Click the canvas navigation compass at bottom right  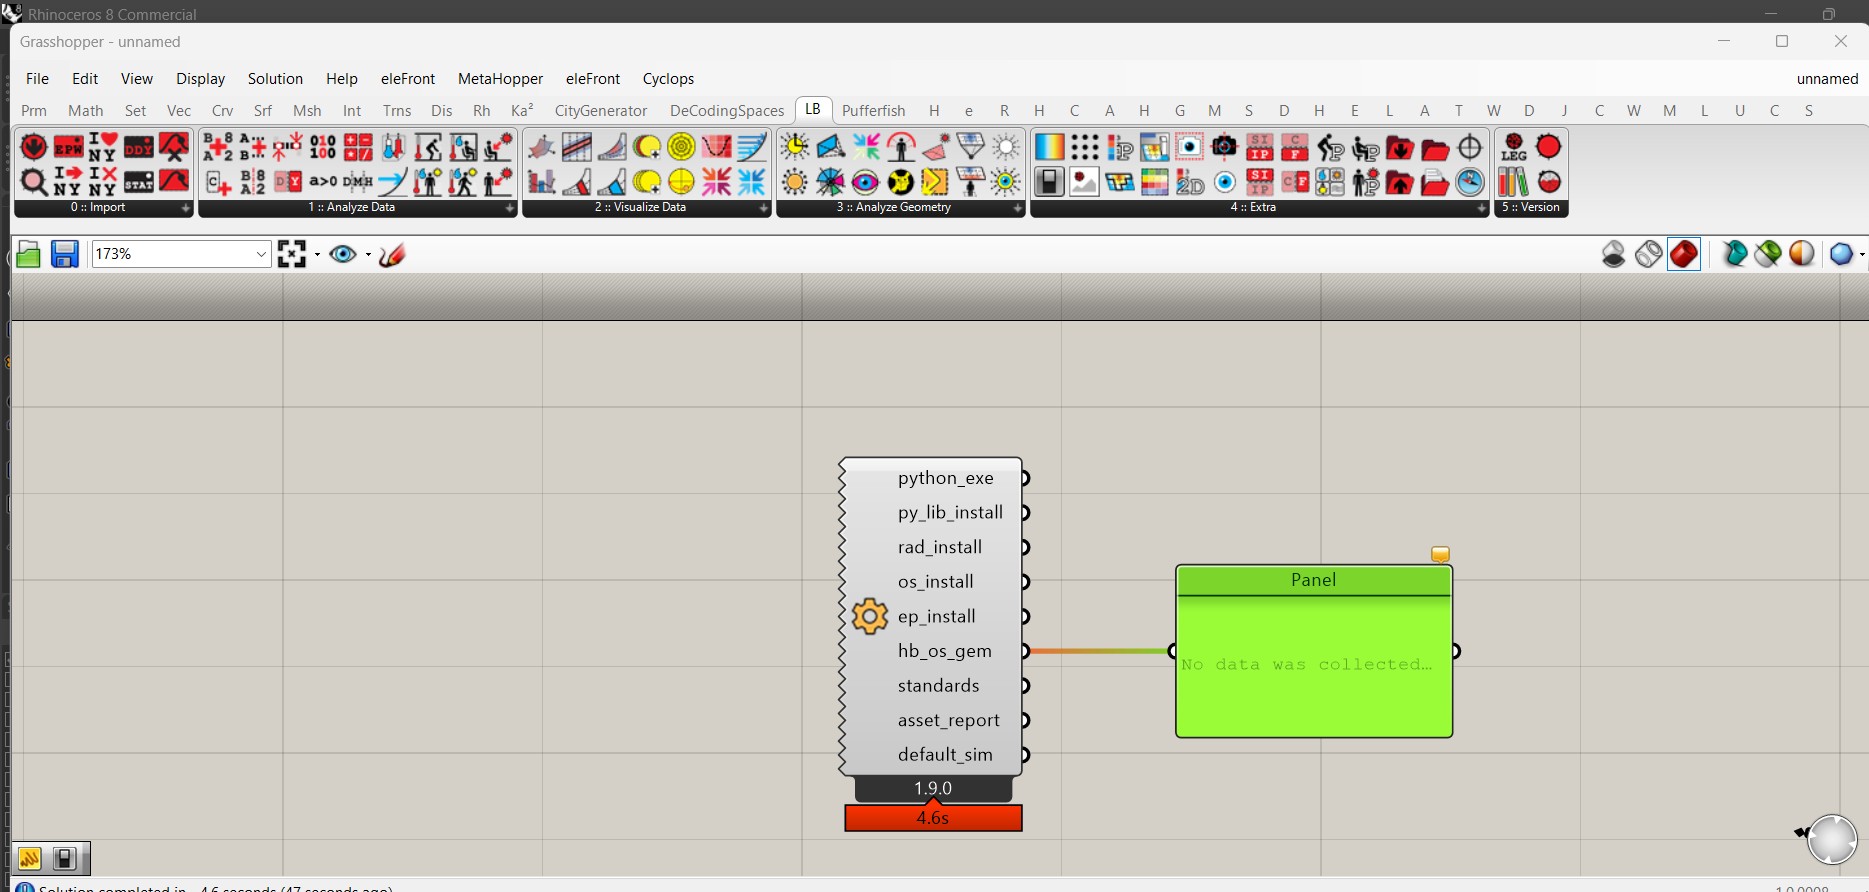(1832, 838)
